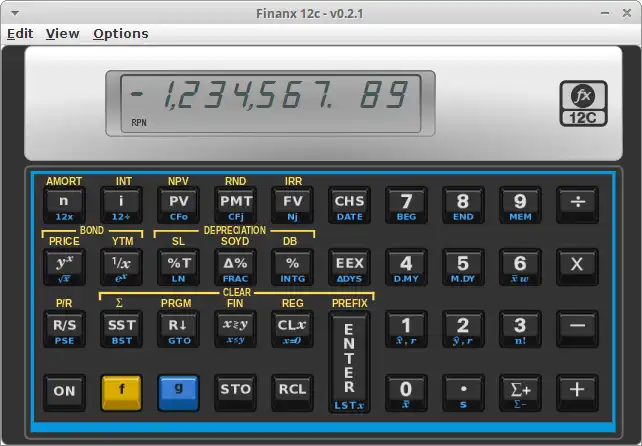Viewport: 642px width, 446px height.
Task: Click the Δ% percent change key
Action: click(235, 267)
